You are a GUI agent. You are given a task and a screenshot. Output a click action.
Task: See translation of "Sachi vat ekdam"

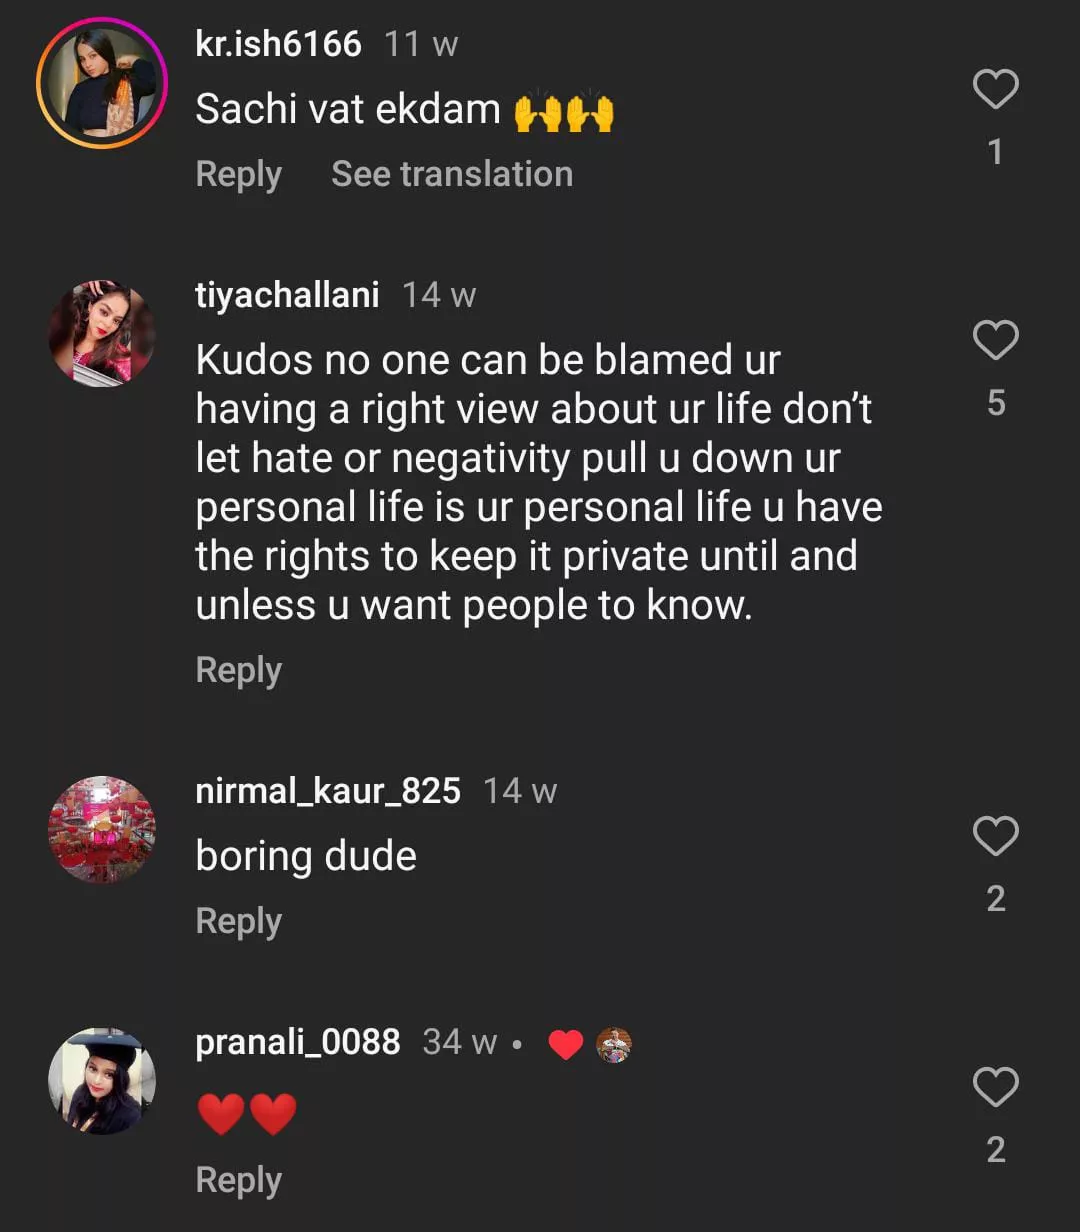[x=452, y=174]
